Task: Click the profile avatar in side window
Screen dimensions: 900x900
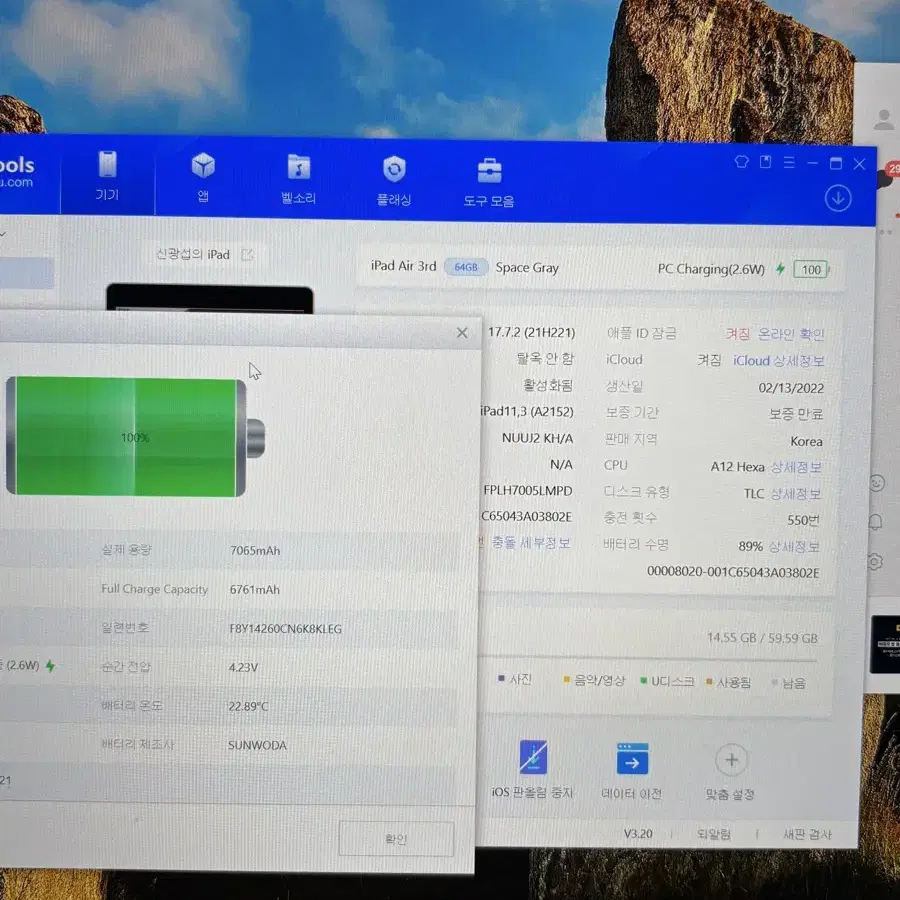Action: click(884, 119)
